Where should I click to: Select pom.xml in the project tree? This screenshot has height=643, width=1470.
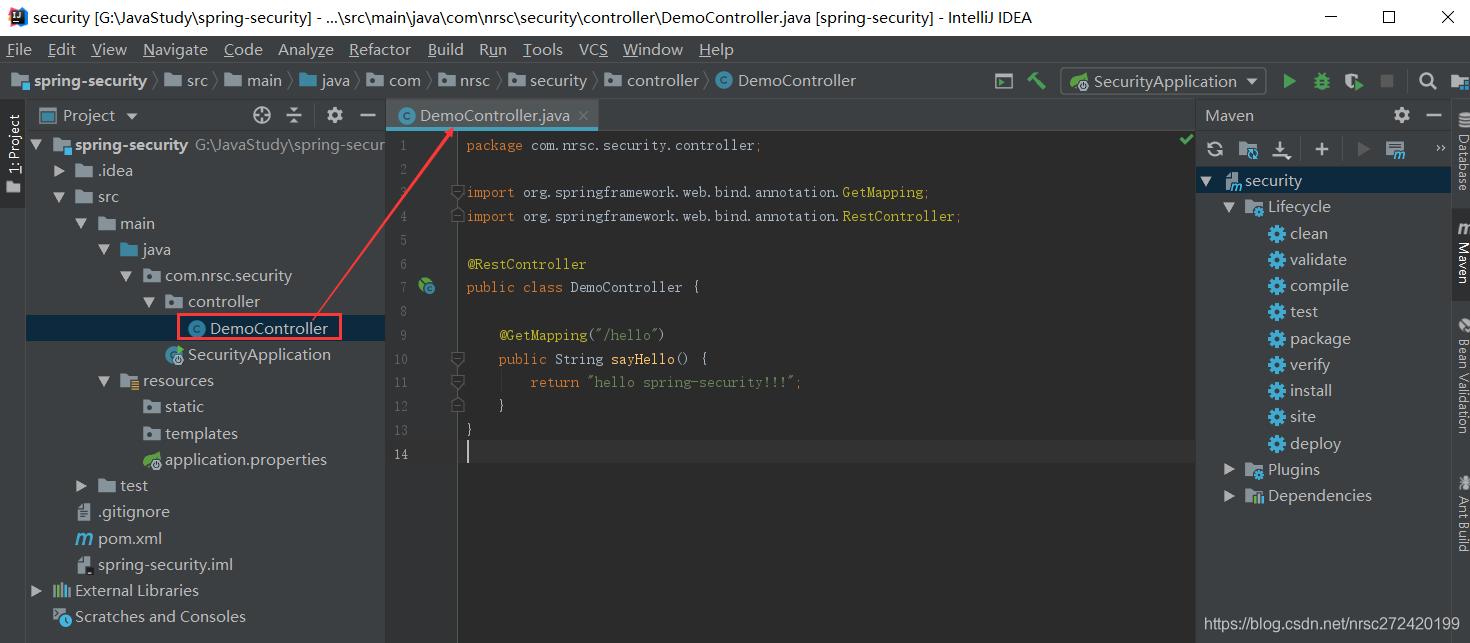pos(130,538)
